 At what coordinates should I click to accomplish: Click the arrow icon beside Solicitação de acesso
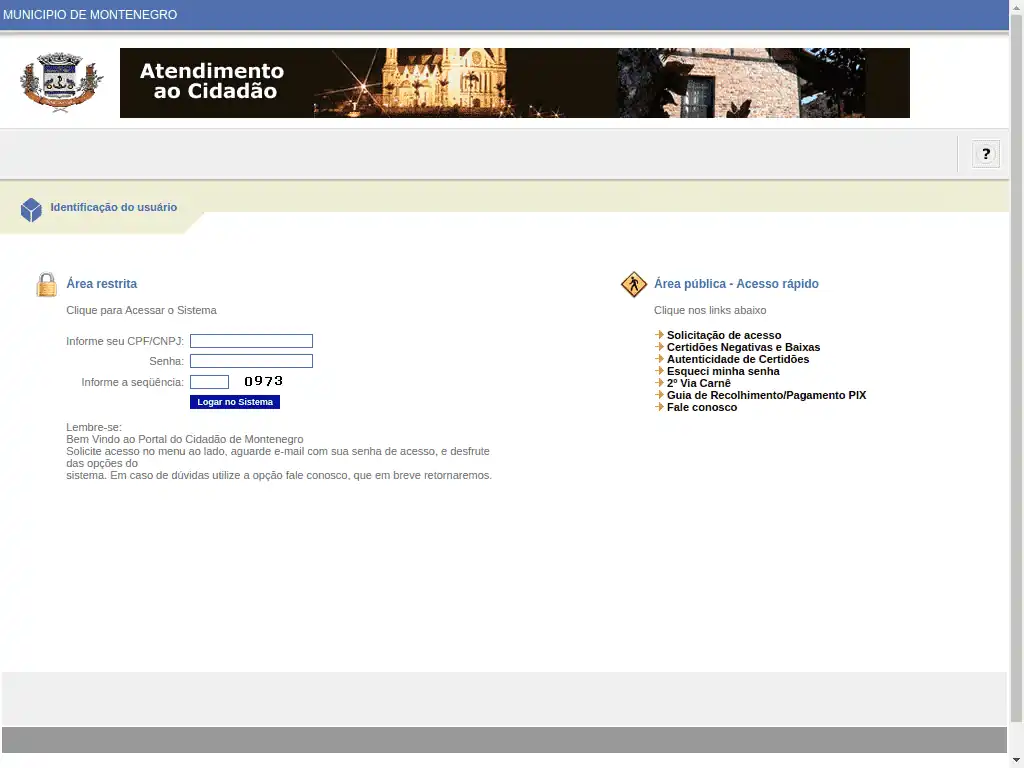point(659,335)
